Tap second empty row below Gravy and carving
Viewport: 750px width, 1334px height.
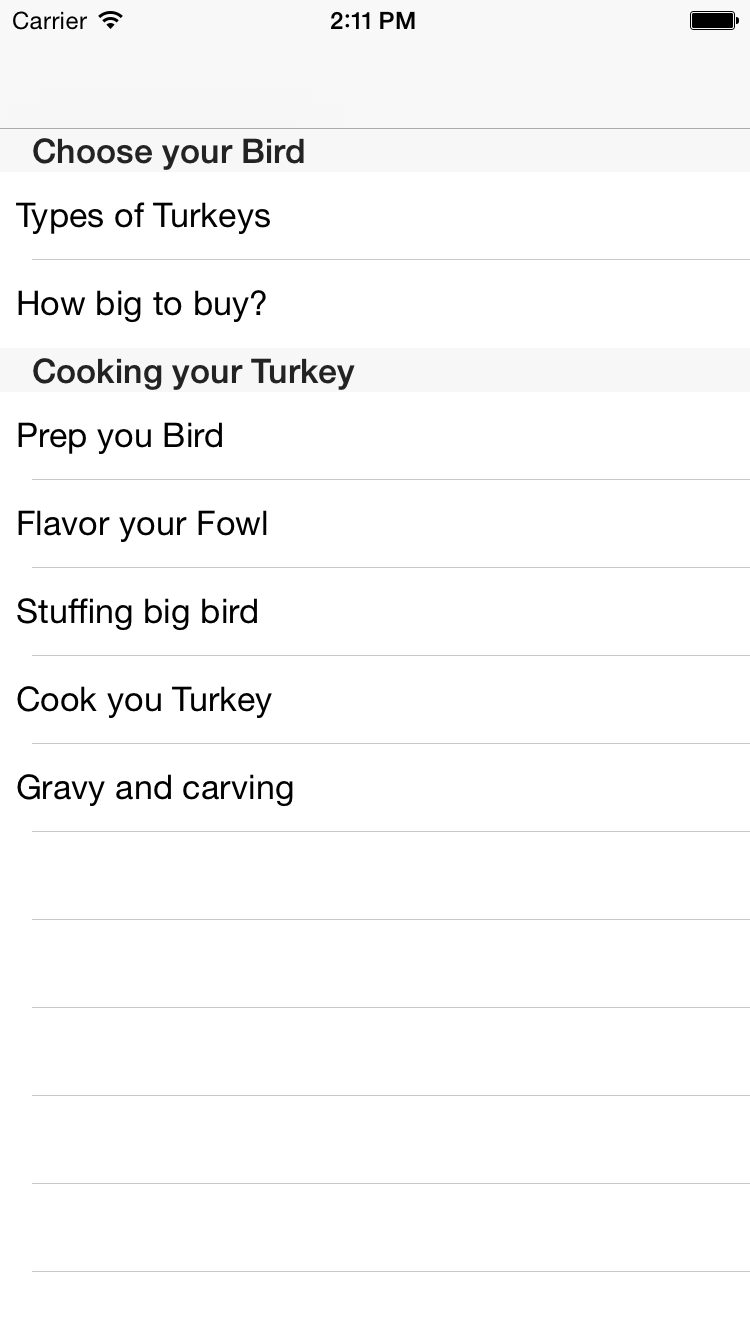[375, 964]
